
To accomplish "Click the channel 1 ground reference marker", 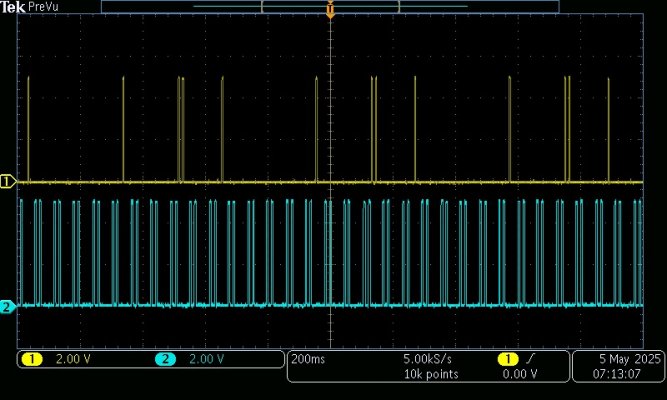I will pos(8,182).
